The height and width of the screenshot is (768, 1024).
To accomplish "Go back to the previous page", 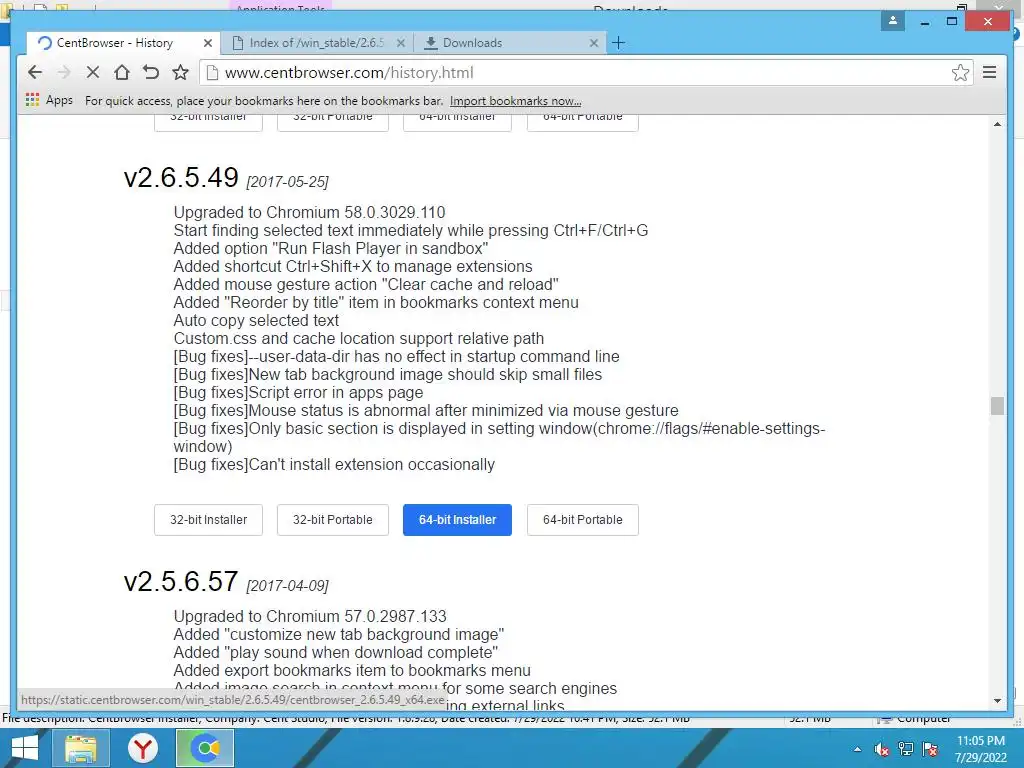I will [x=35, y=72].
